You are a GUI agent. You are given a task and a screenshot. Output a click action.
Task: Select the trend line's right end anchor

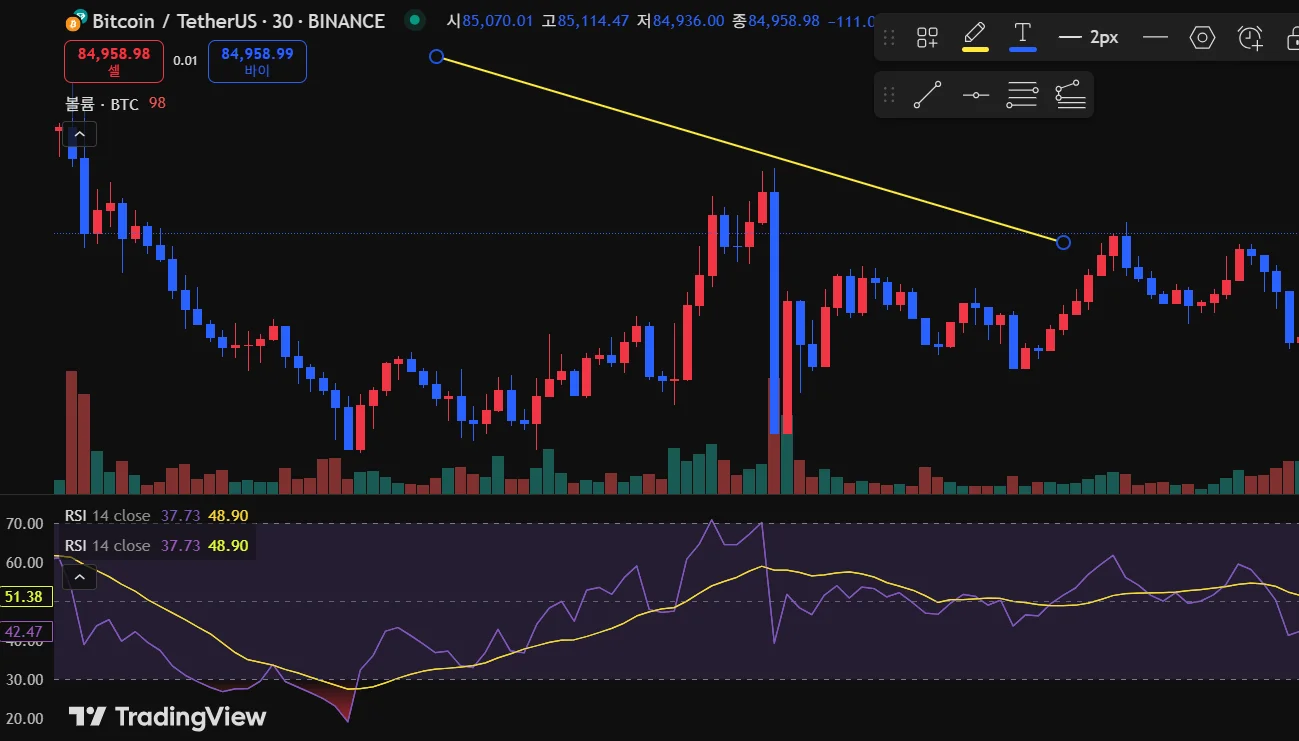point(1063,242)
